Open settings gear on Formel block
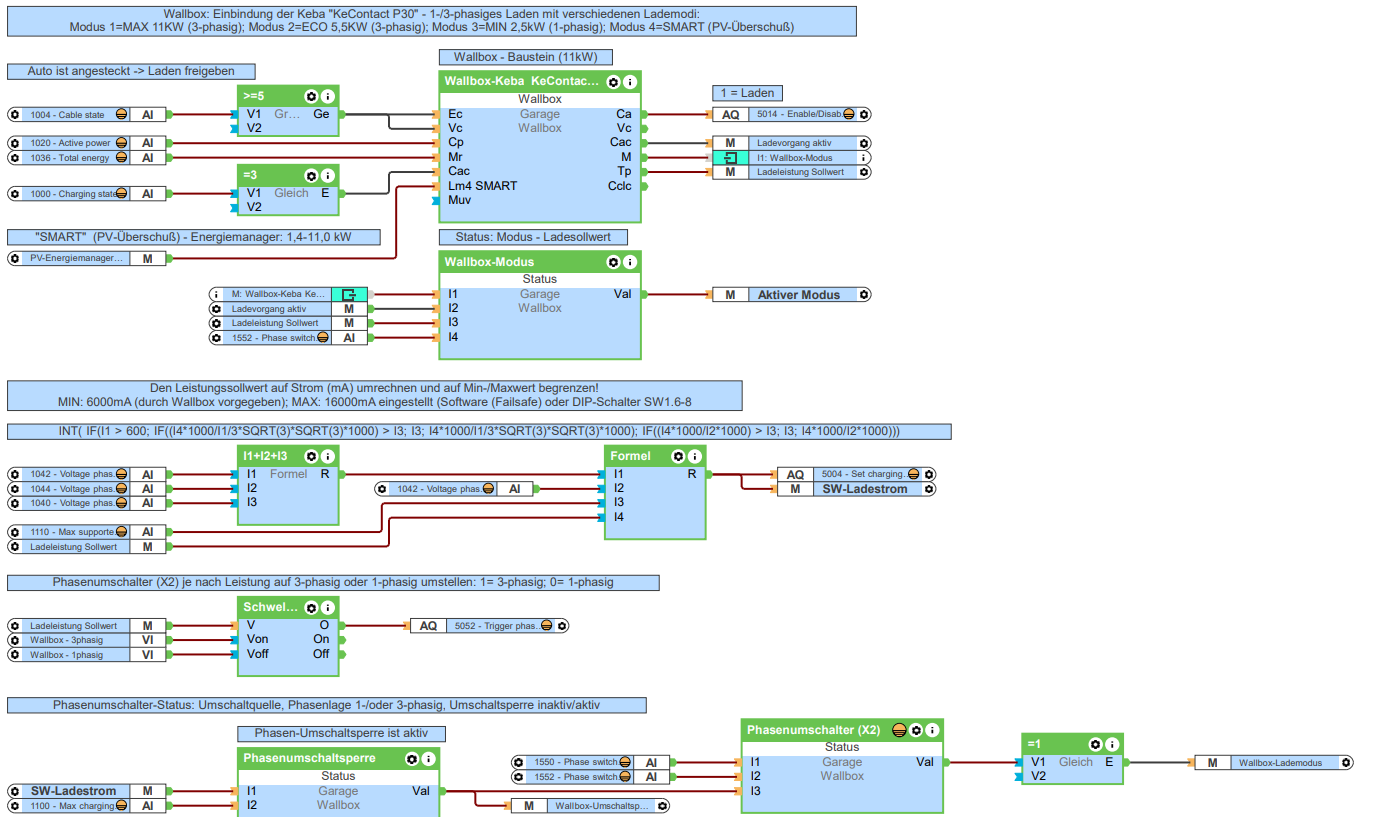 678,456
